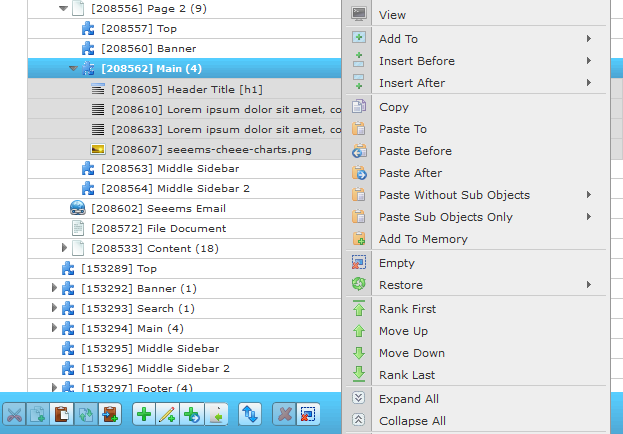Select Rank Last from the context menu
This screenshot has width=623, height=434.
pos(477,375)
